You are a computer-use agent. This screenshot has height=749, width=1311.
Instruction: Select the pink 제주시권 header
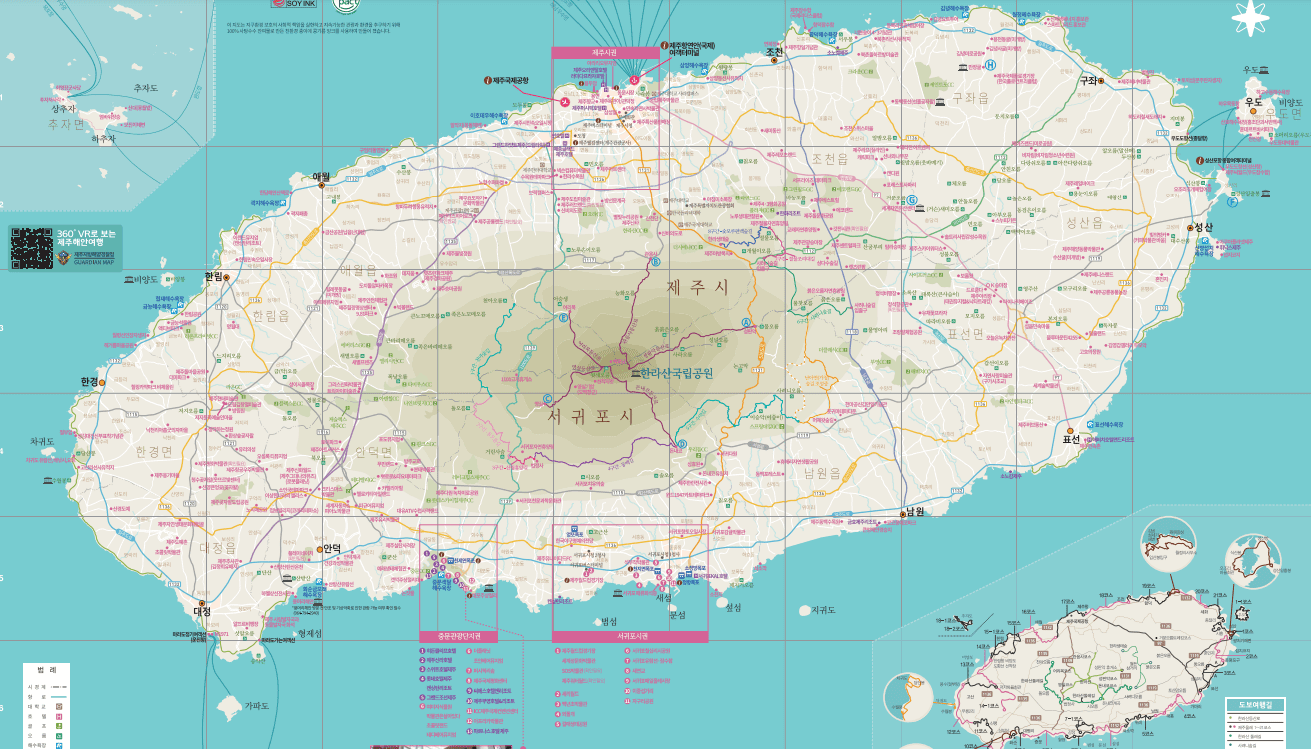click(606, 52)
